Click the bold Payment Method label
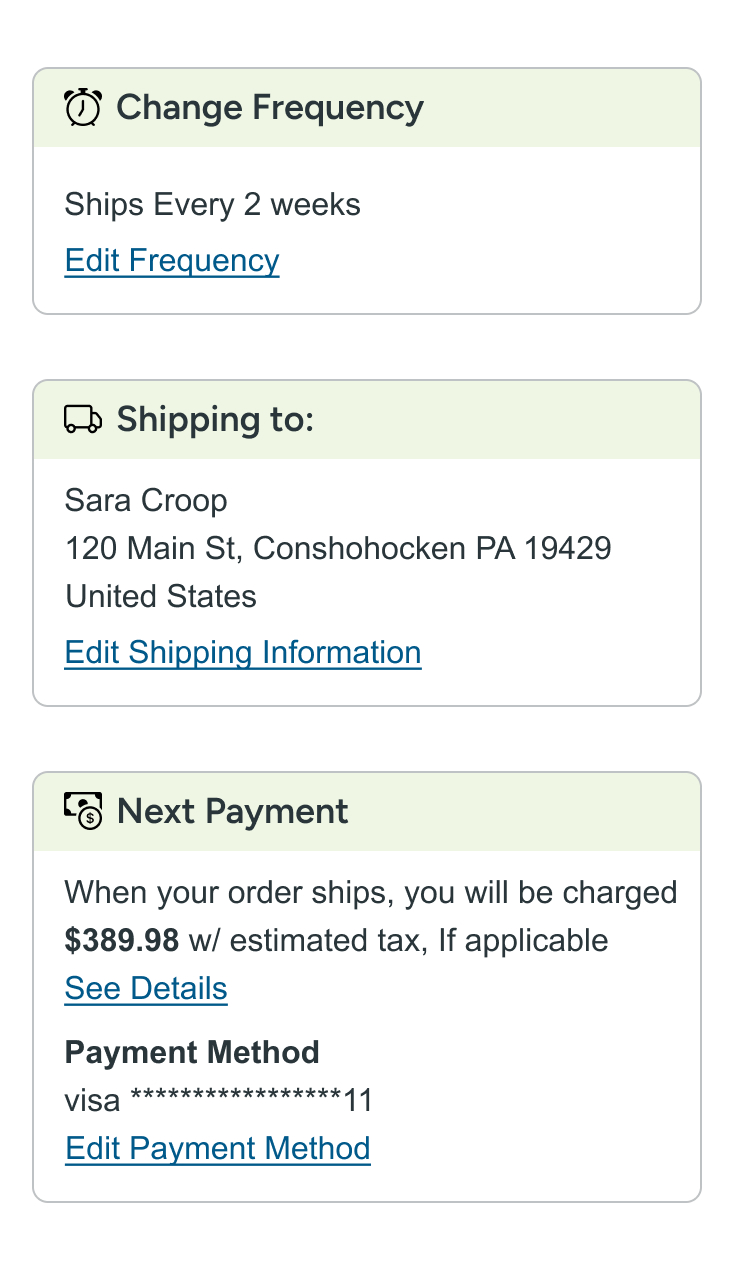 pos(192,1052)
